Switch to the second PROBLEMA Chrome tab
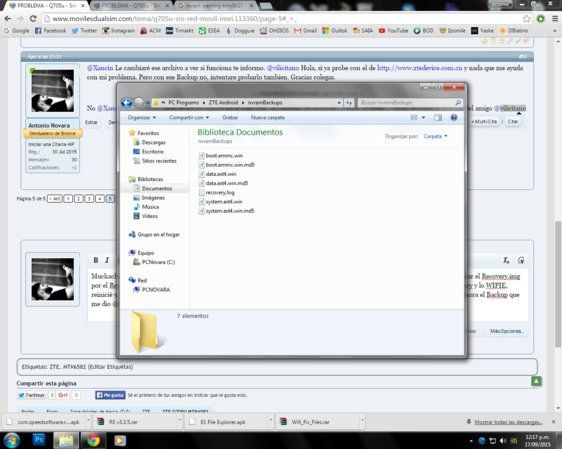Screen dimensions: 562x449 [x=130, y=6]
